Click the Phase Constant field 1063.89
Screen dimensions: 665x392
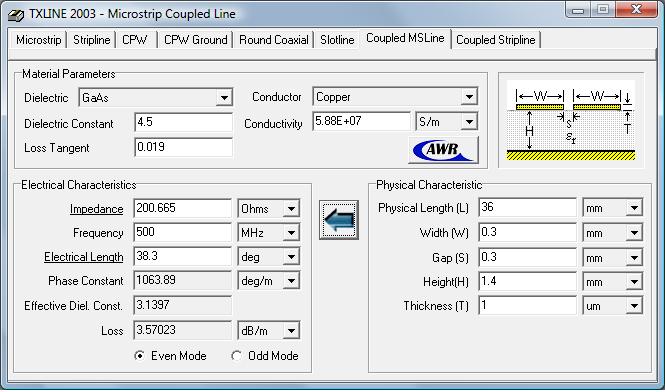pyautogui.click(x=182, y=280)
